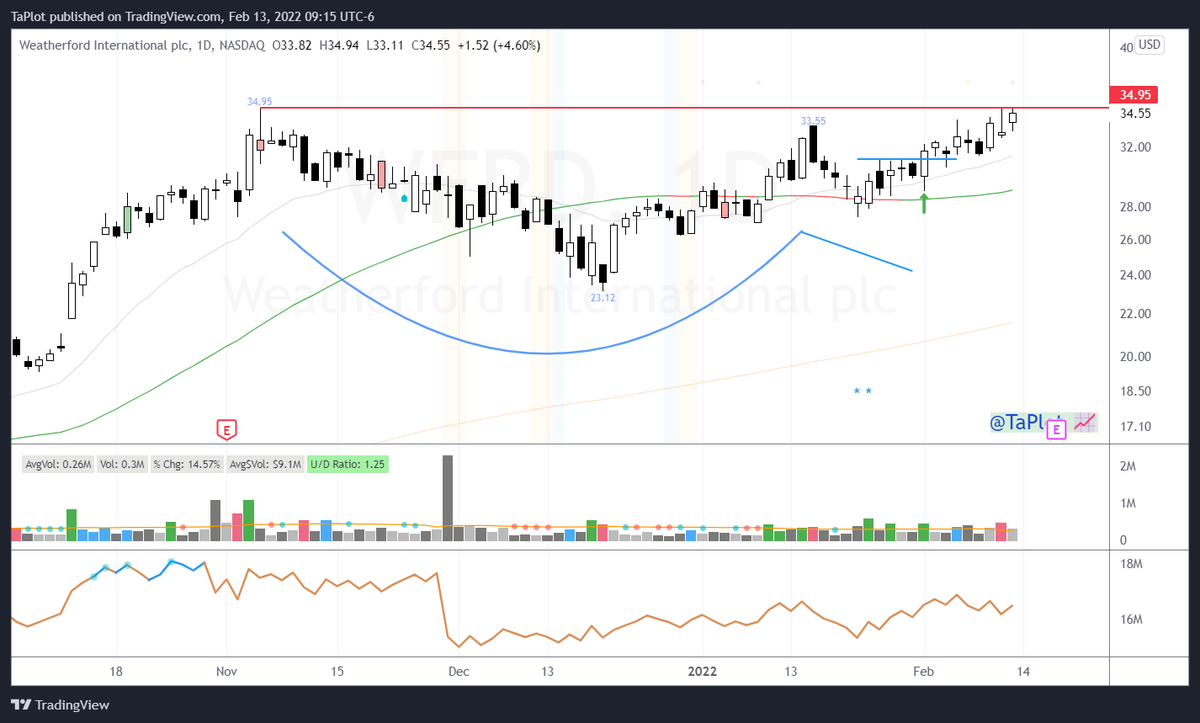Click the purple E earnings marker
This screenshot has height=723, width=1200.
tap(1056, 430)
